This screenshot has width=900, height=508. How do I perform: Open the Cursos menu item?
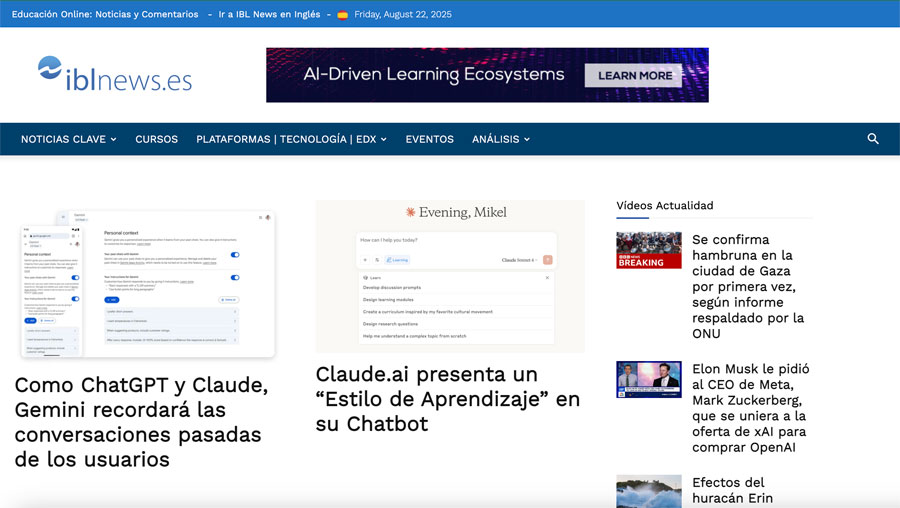(x=157, y=139)
